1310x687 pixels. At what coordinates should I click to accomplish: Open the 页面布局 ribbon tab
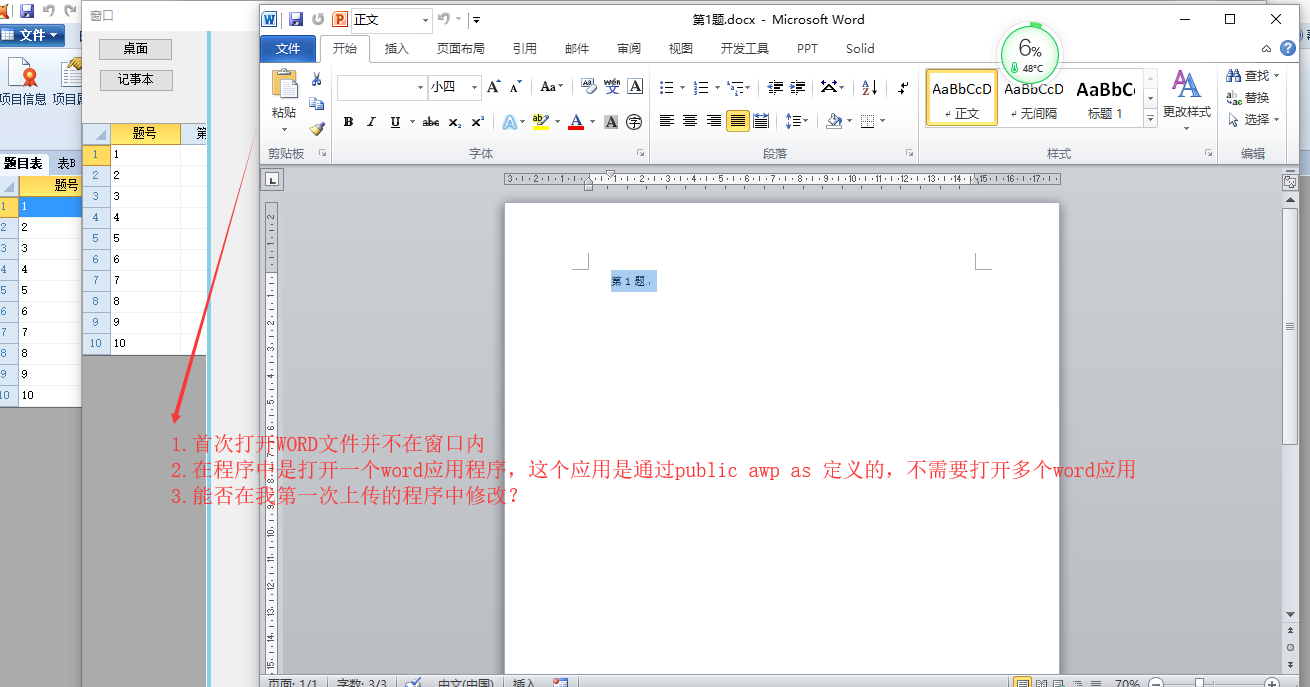[460, 48]
